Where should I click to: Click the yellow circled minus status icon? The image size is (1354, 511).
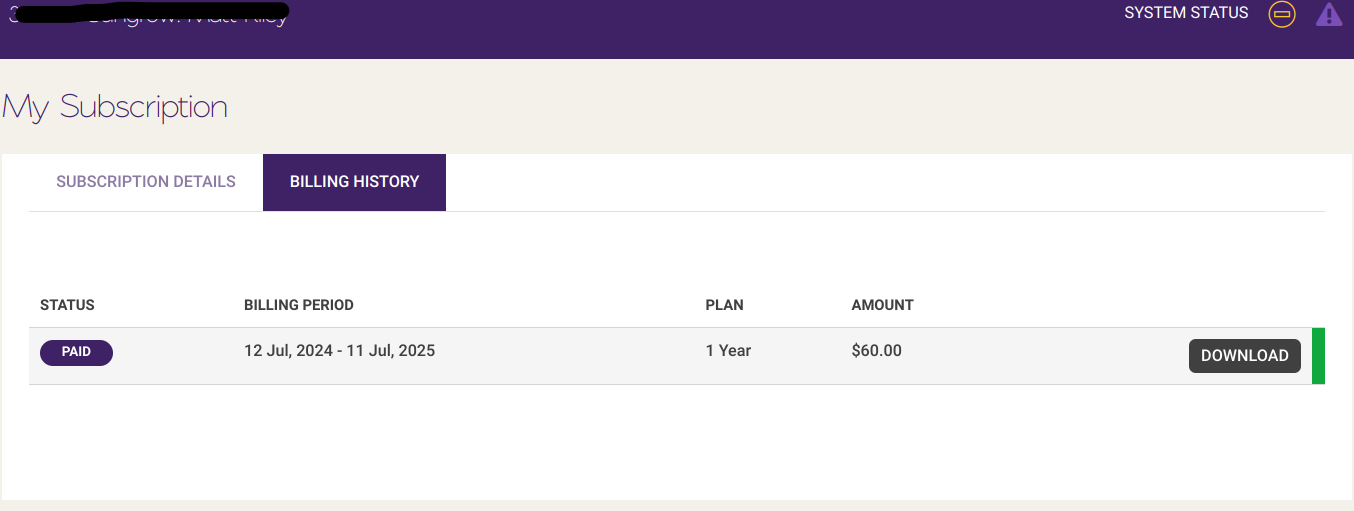(x=1282, y=14)
